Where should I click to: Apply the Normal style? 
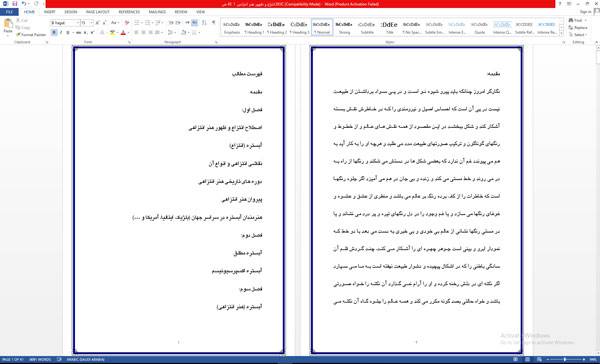click(x=322, y=28)
